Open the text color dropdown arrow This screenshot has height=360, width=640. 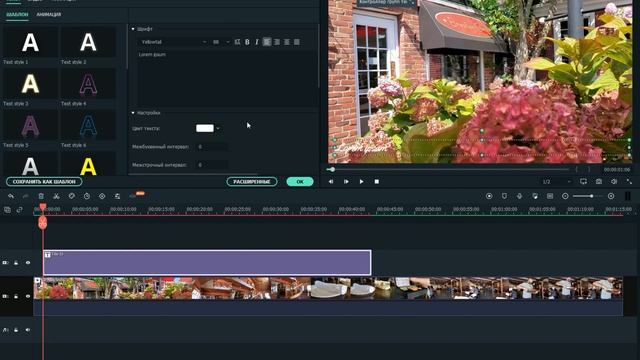218,129
